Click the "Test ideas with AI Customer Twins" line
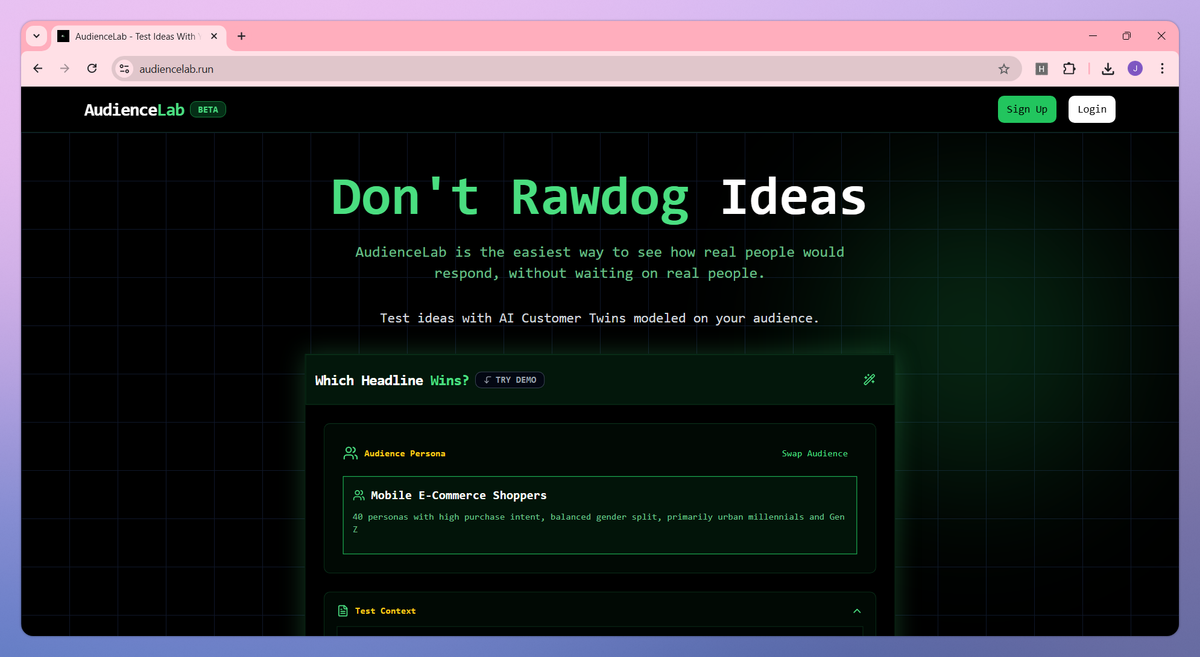This screenshot has width=1200, height=657. point(600,318)
